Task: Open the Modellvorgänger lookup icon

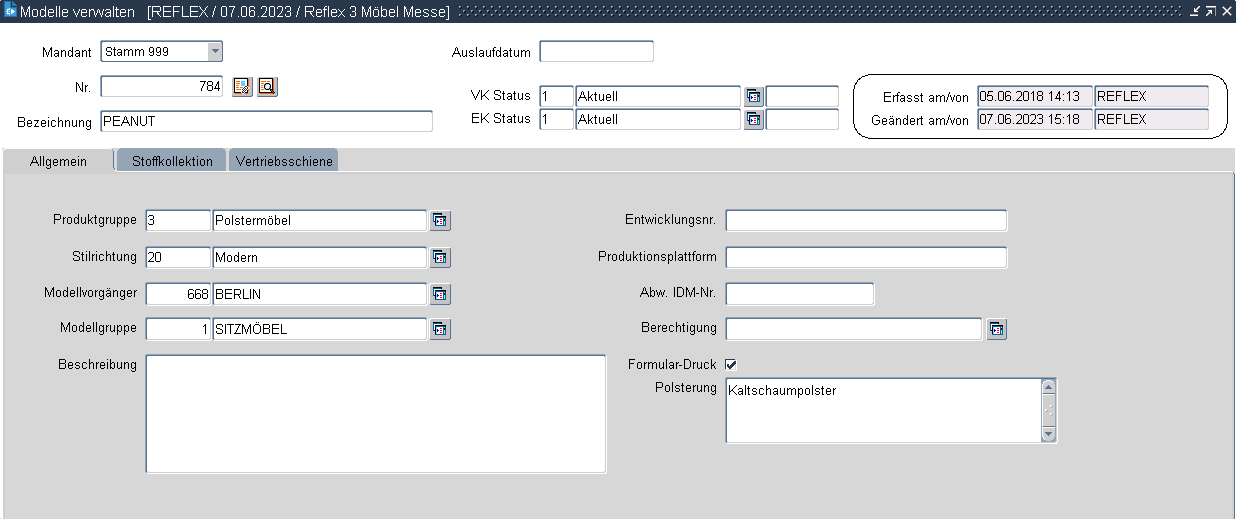Action: click(x=440, y=294)
